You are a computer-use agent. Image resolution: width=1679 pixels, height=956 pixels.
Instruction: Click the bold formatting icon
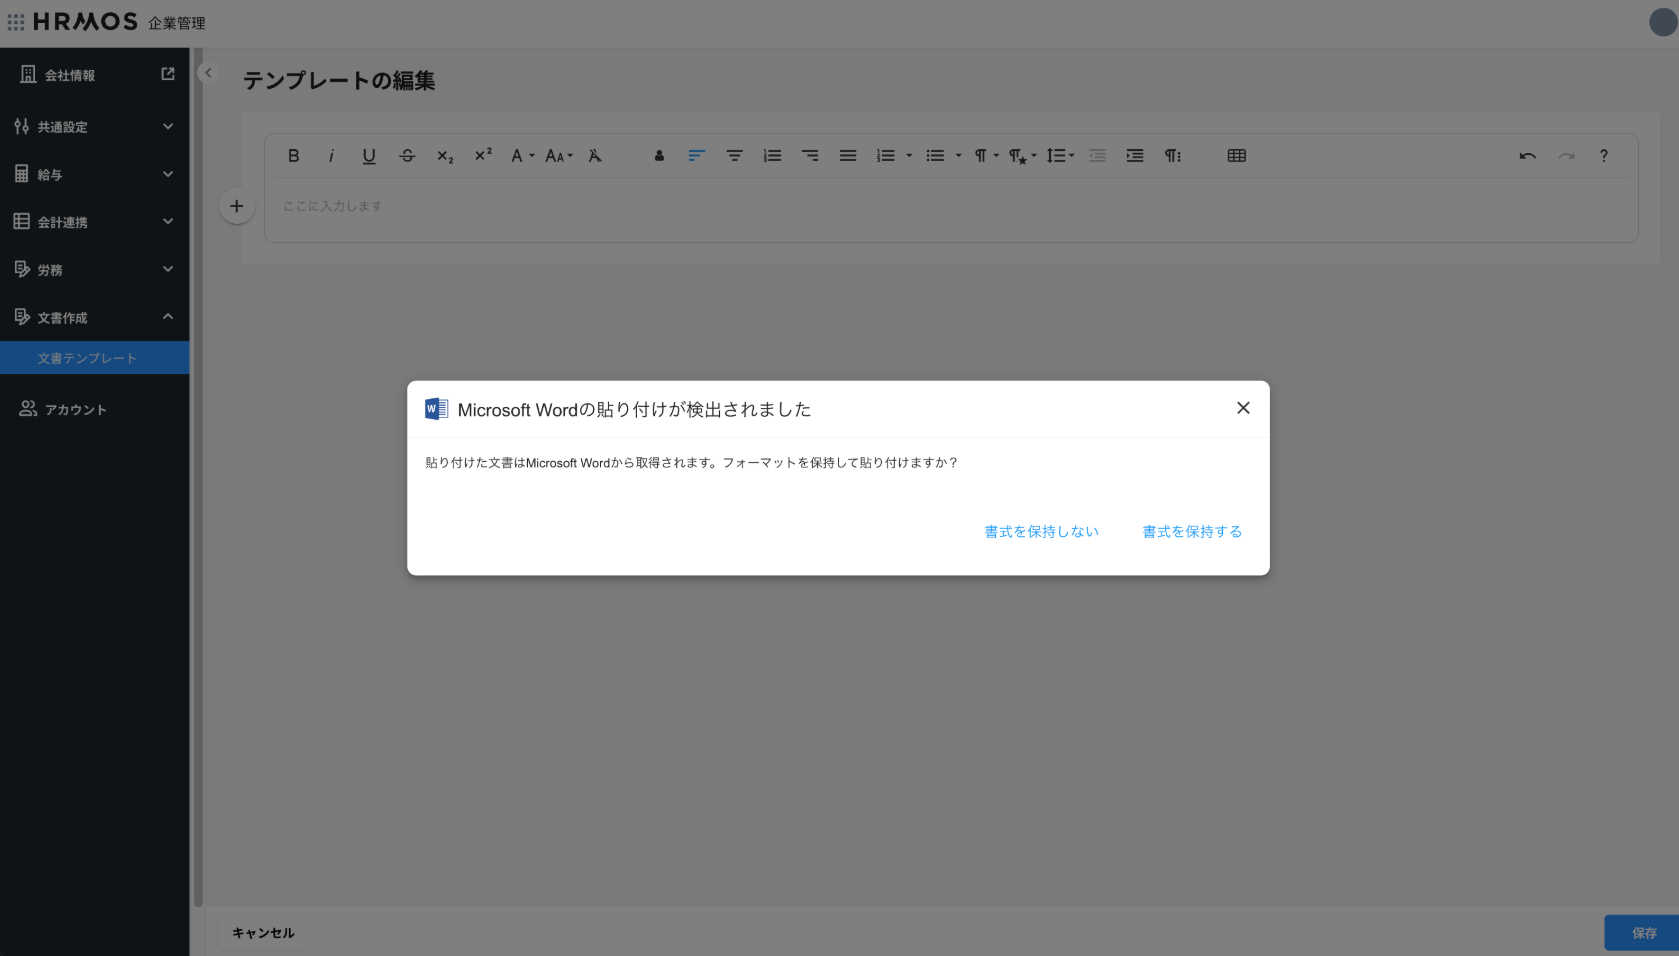click(x=293, y=156)
